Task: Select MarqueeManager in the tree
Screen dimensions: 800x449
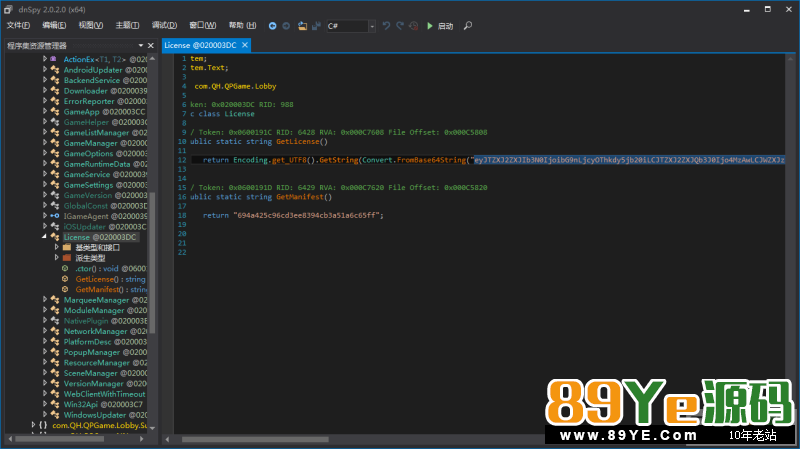Action: tap(105, 300)
